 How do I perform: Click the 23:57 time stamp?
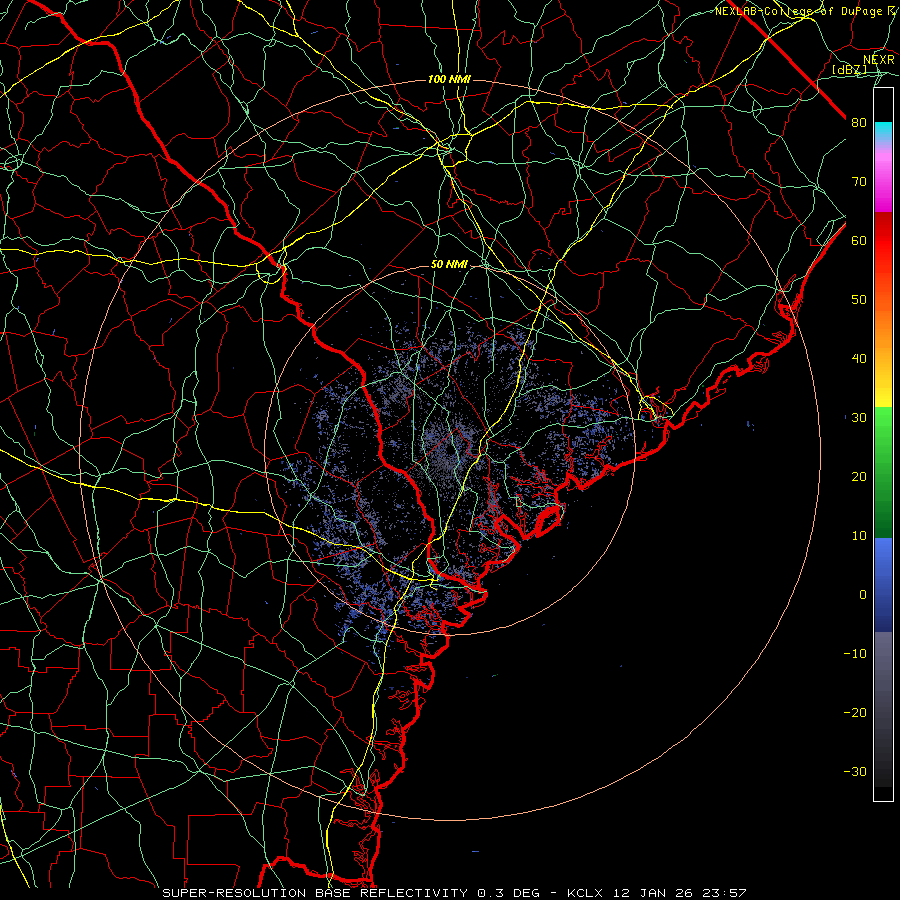coord(724,893)
